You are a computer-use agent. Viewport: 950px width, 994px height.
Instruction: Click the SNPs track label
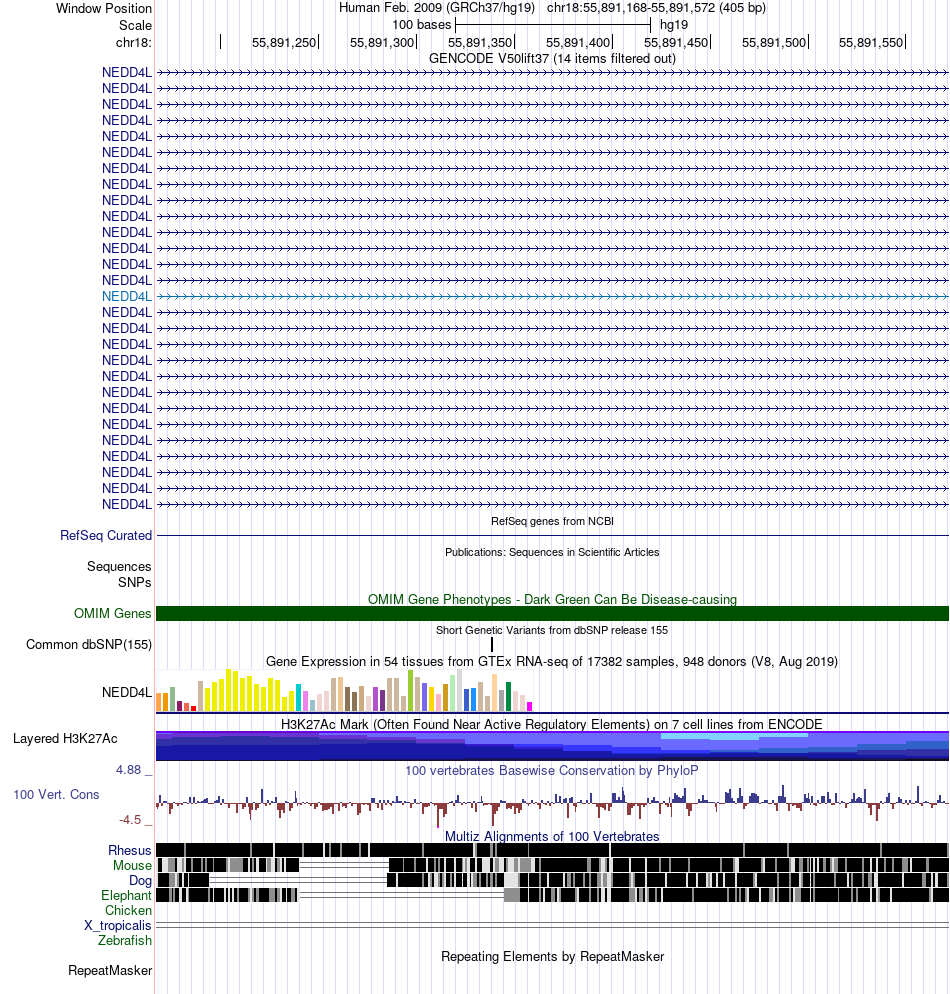[134, 582]
